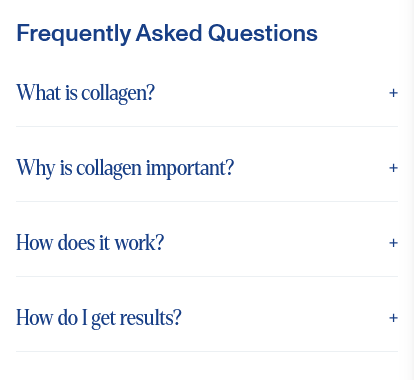
Task: Expand 'Why is collagen important?' question text
Action: (x=207, y=168)
